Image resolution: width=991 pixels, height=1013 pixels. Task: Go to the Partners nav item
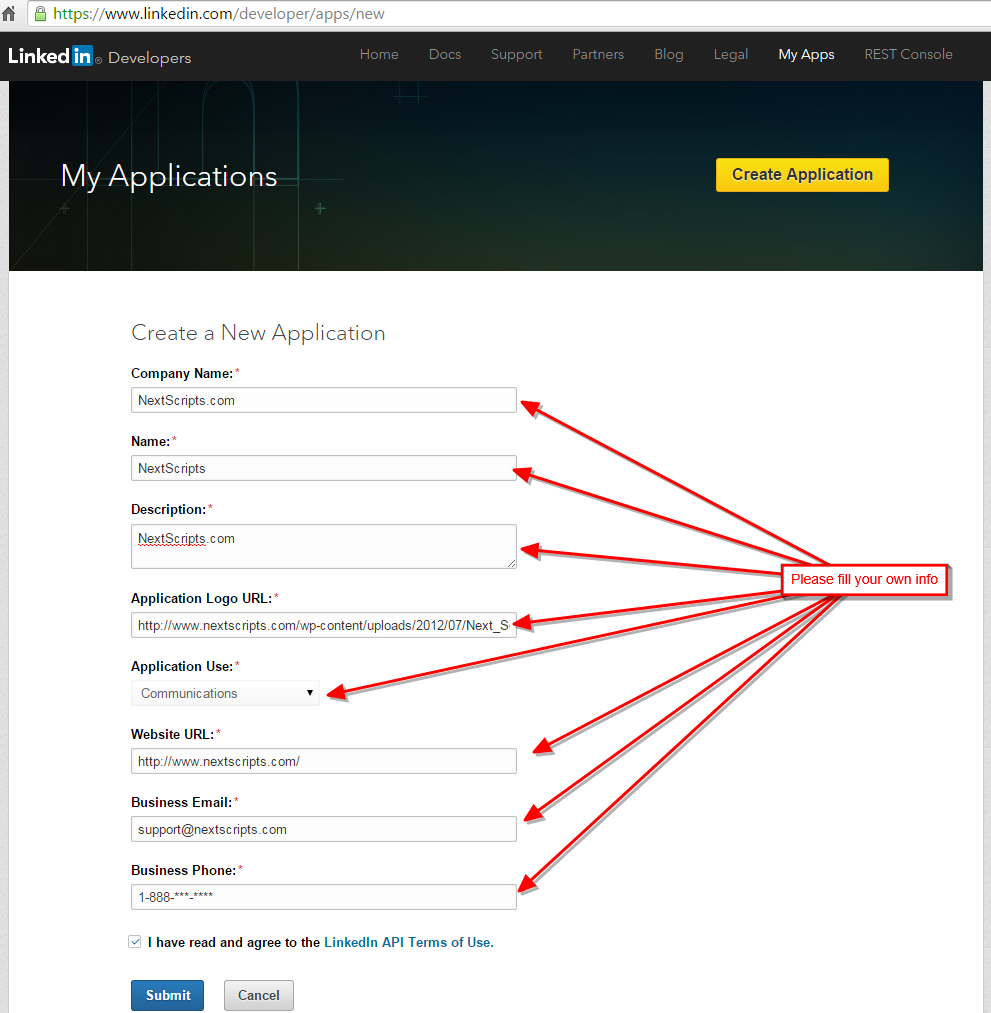coord(598,54)
